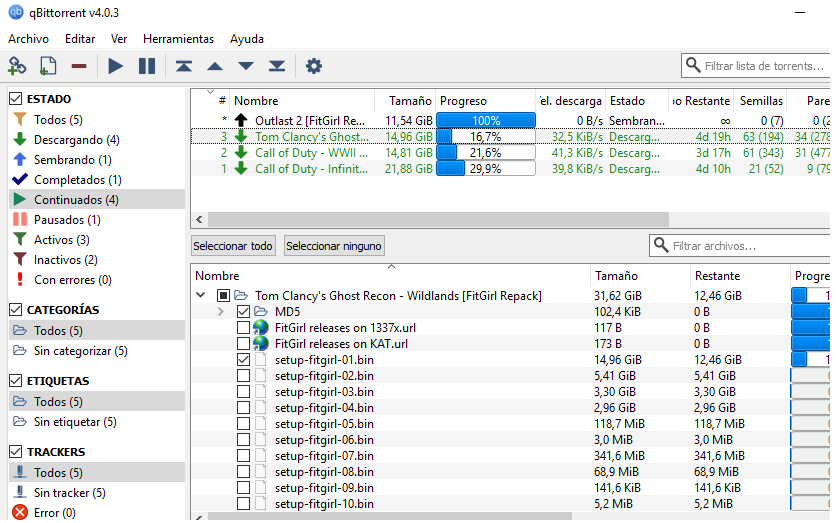Pause torrents with the pause icon
The height and width of the screenshot is (523, 838).
[146, 66]
